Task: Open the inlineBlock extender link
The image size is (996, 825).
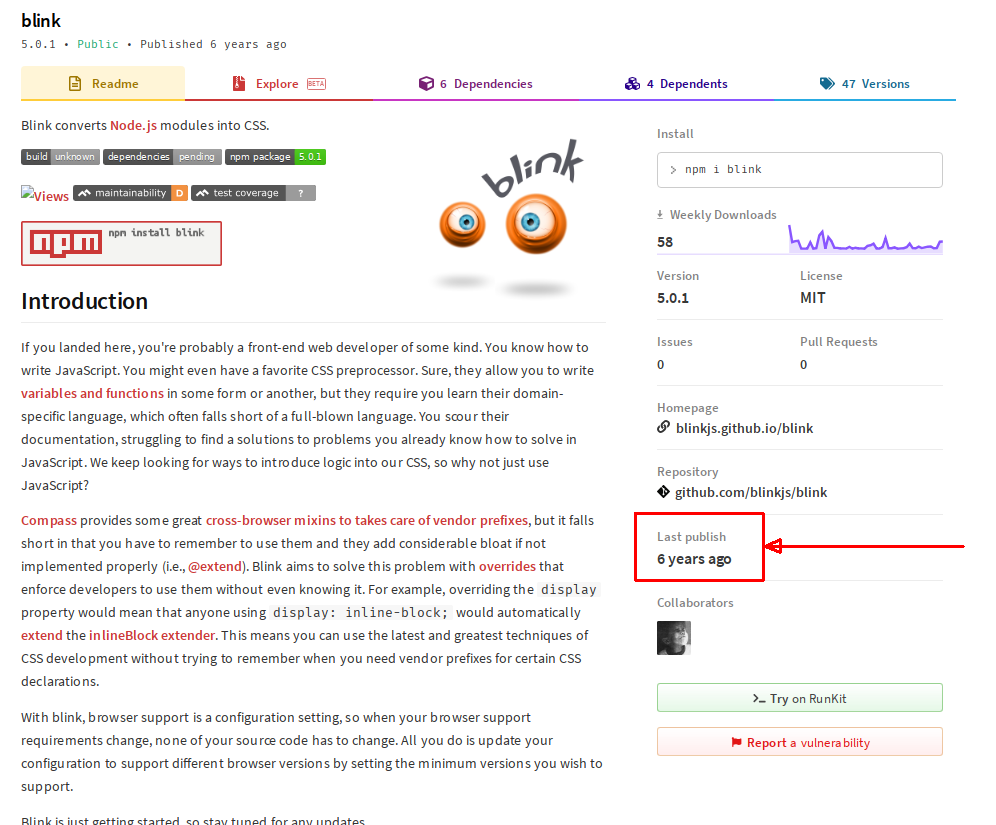Action: click(152, 635)
